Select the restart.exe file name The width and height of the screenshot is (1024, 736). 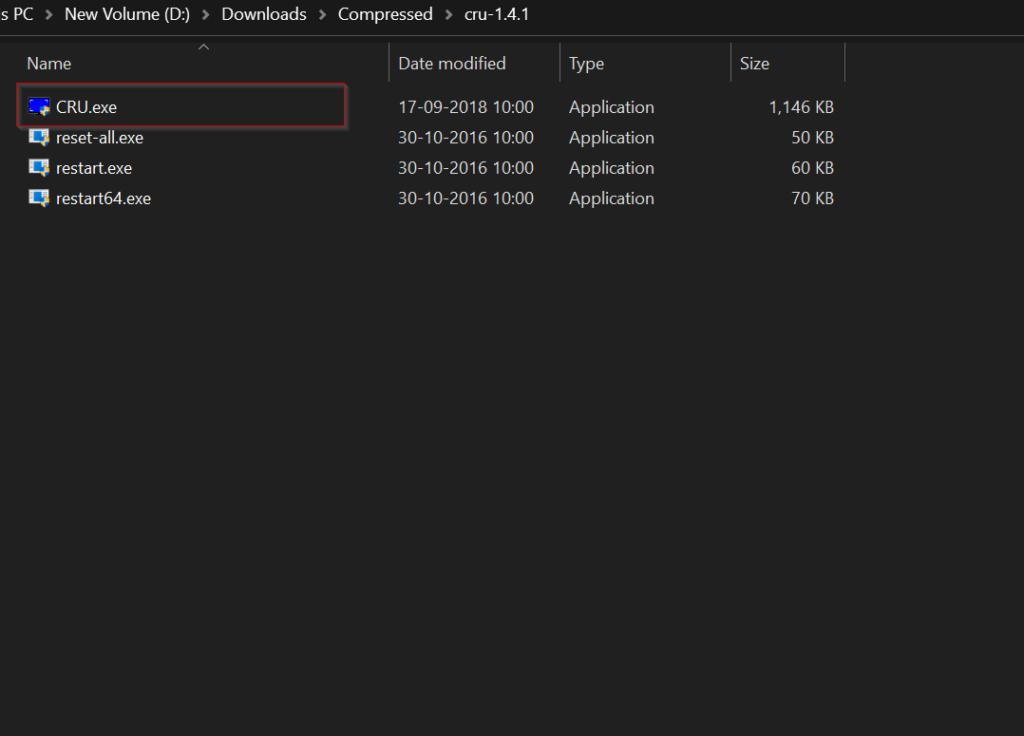coord(94,168)
